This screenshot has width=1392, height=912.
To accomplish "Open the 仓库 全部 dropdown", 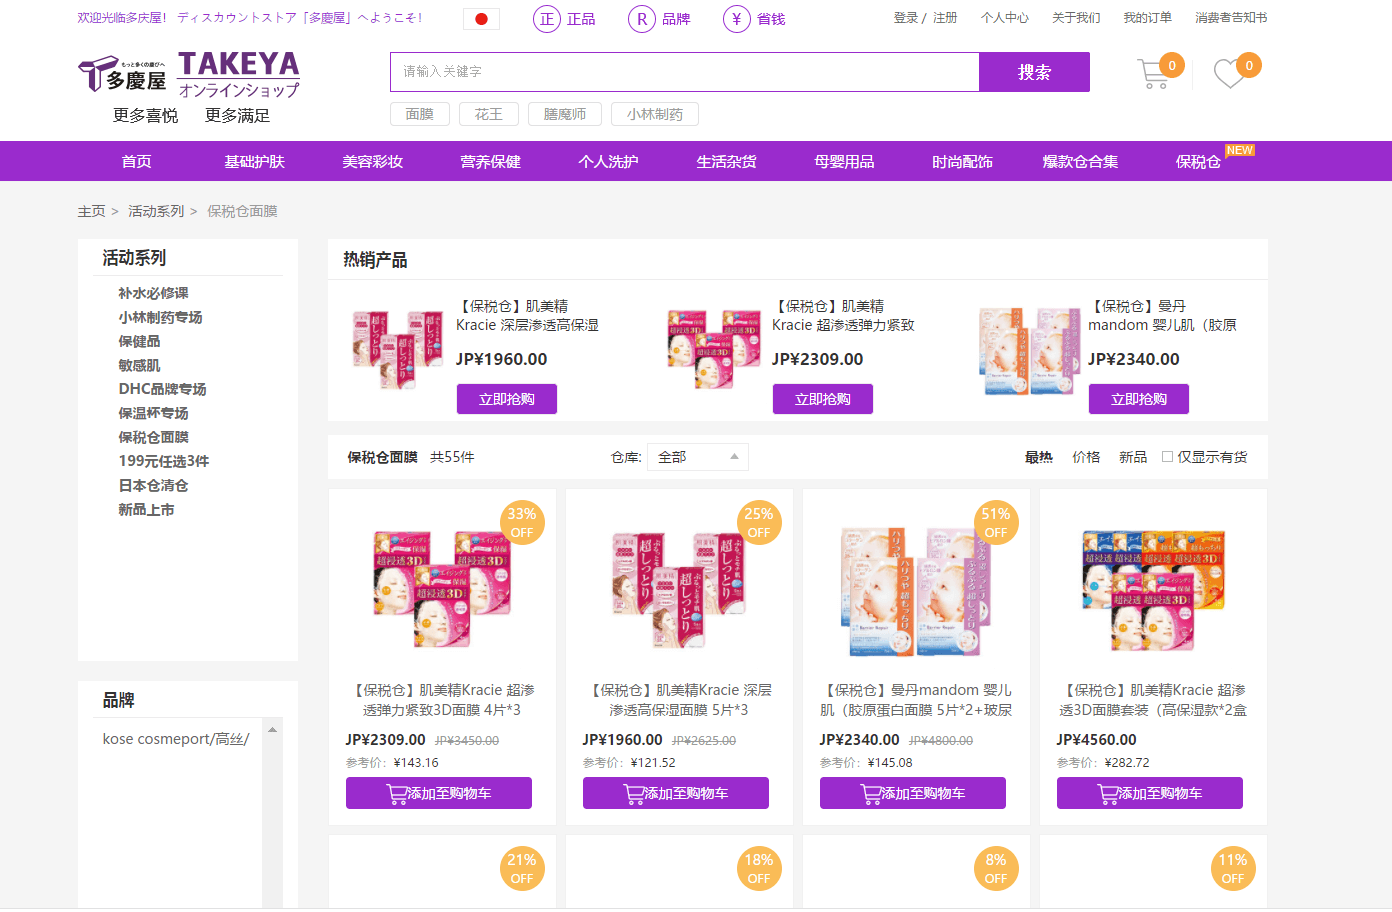I will coord(698,457).
